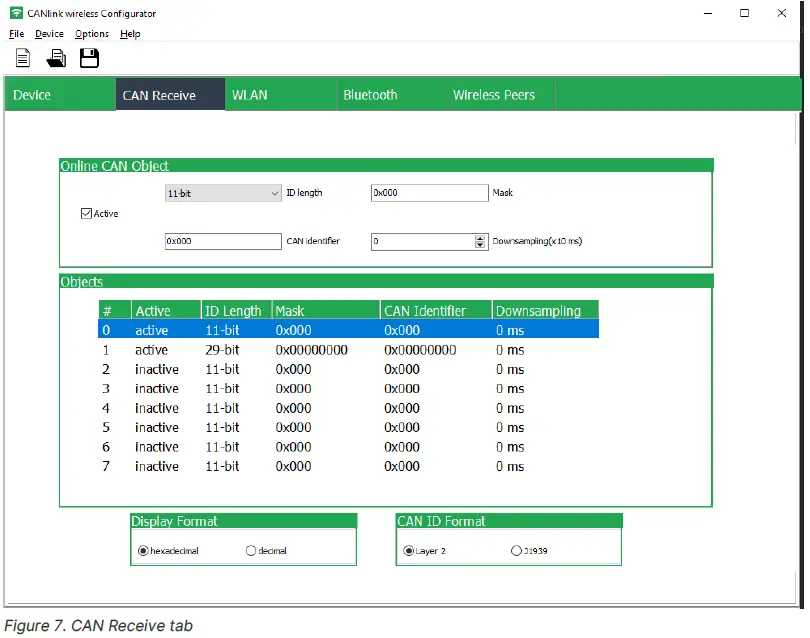Toggle the Active checkbox
Image resolution: width=810 pixels, height=638 pixels.
tap(86, 213)
